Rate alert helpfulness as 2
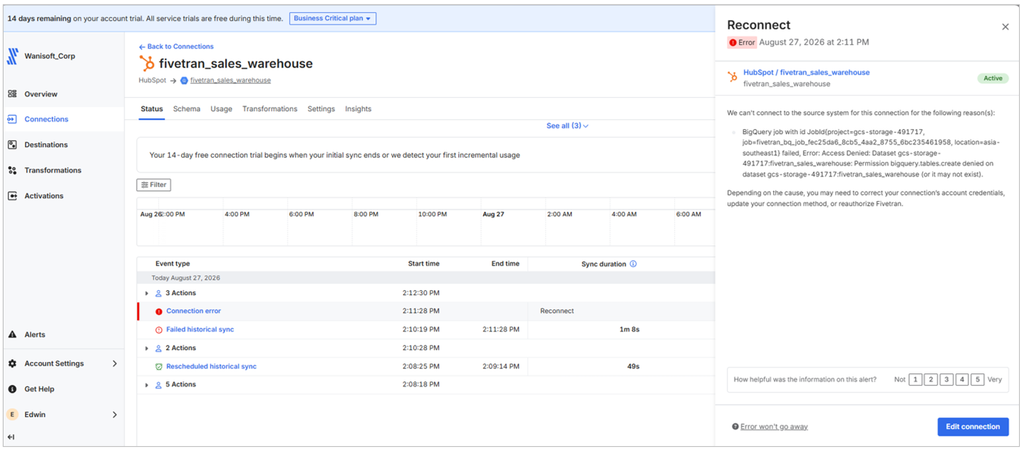1024x449 pixels. click(x=931, y=379)
